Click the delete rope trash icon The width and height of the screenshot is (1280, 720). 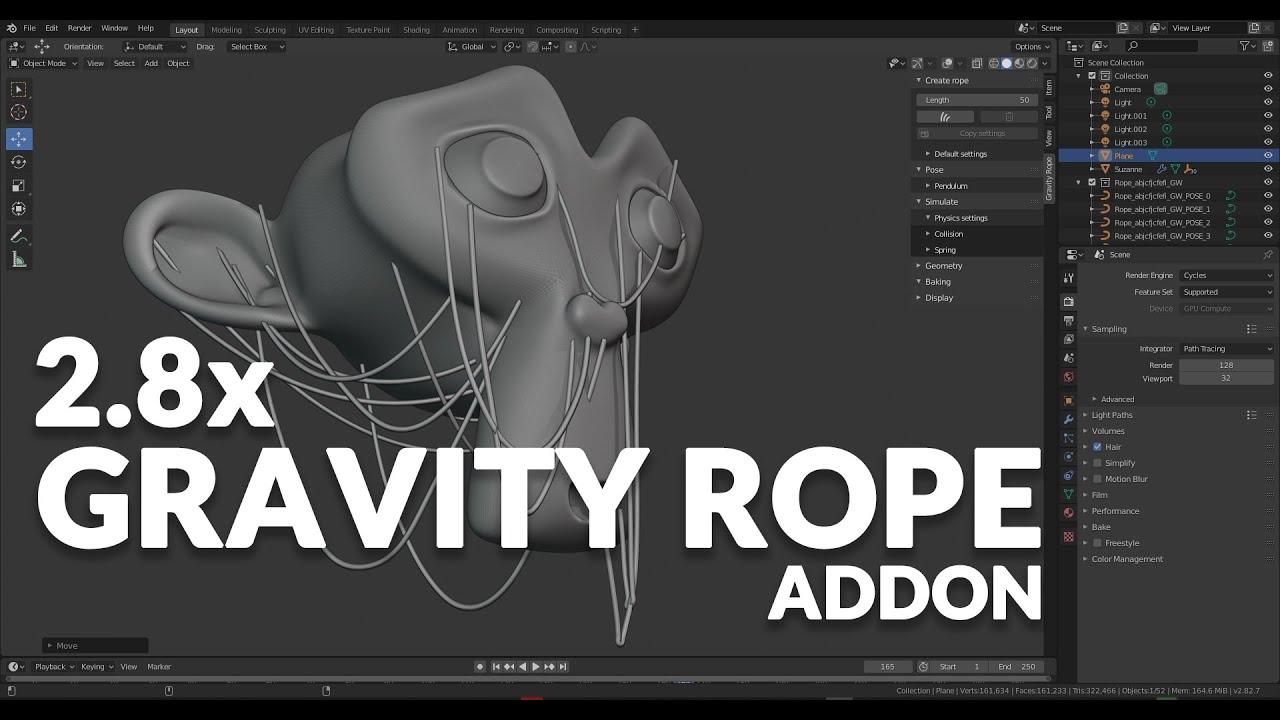point(1008,117)
